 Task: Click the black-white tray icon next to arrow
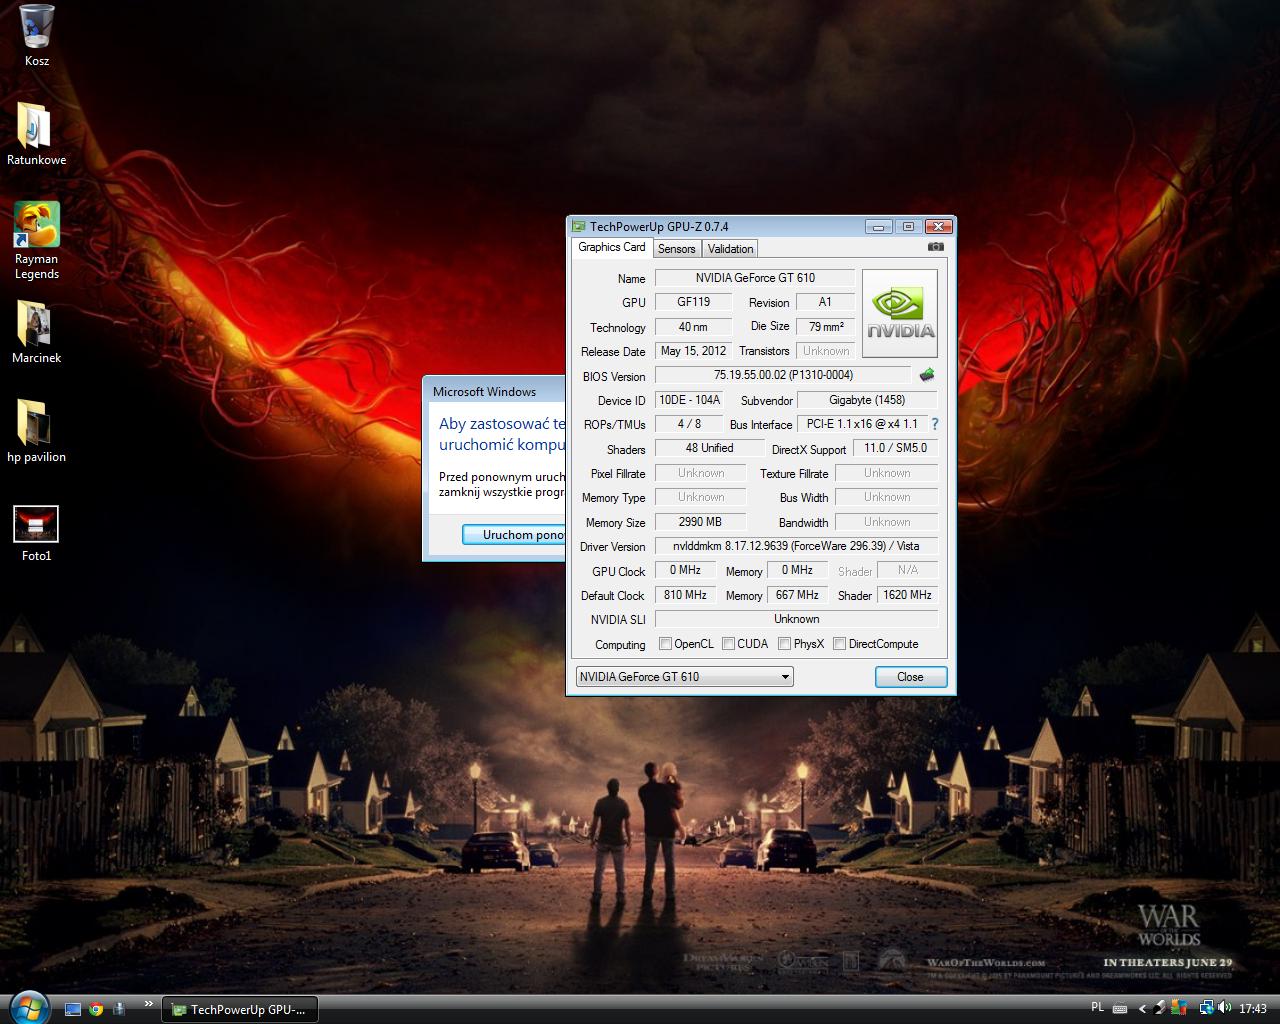point(1160,1008)
